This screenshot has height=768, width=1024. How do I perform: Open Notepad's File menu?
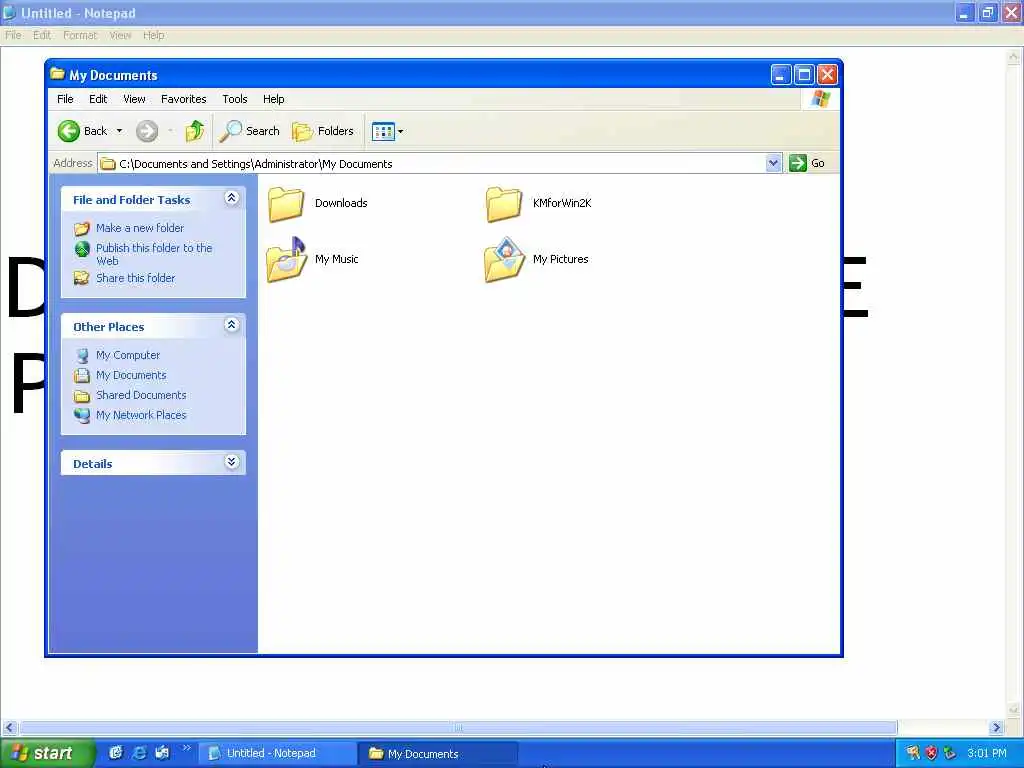point(13,35)
